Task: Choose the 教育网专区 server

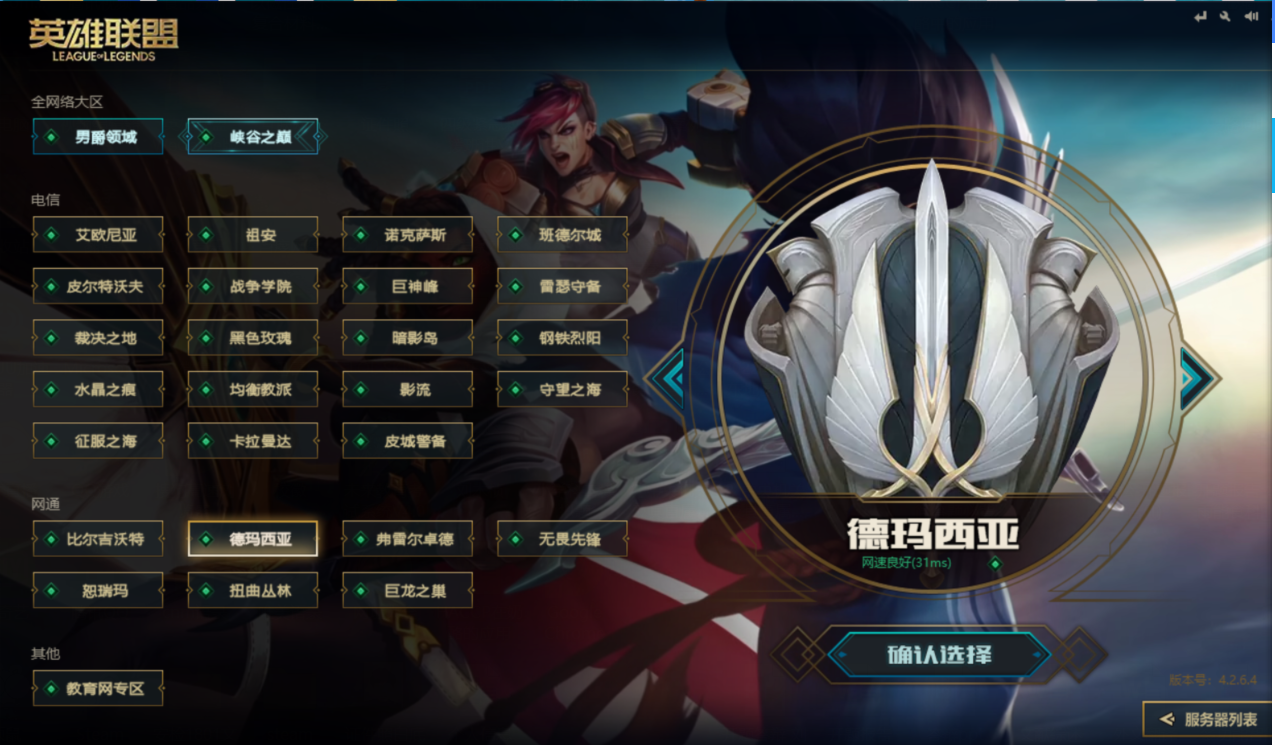Action: [x=98, y=688]
